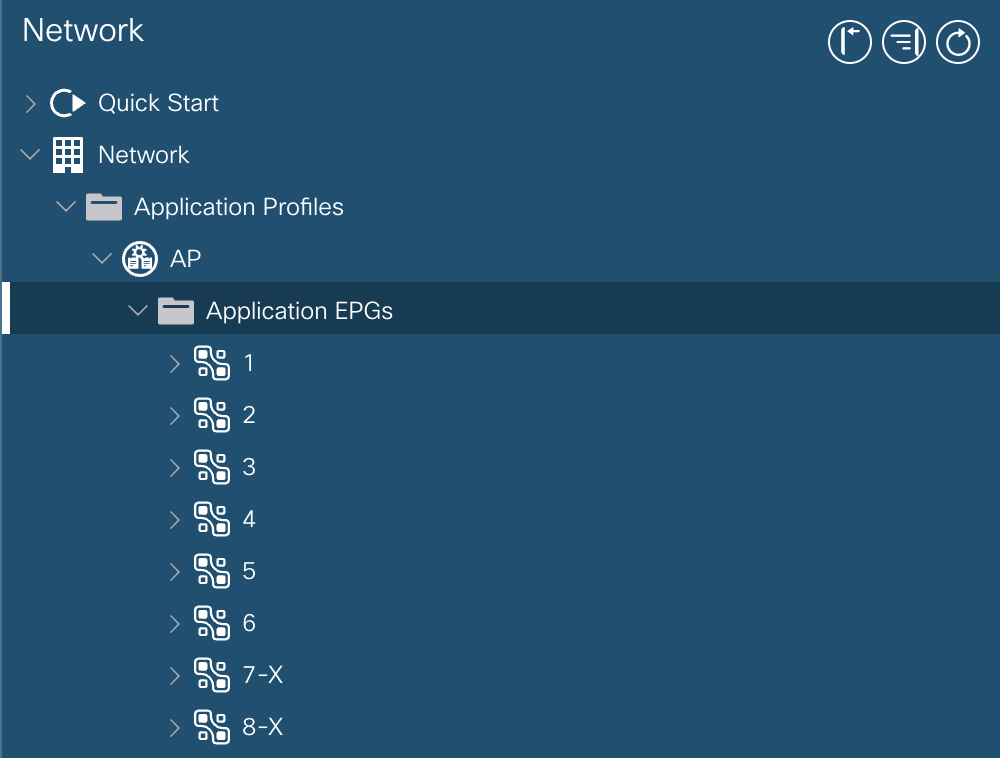The height and width of the screenshot is (758, 1000).
Task: Click the Network panel title
Action: [83, 30]
